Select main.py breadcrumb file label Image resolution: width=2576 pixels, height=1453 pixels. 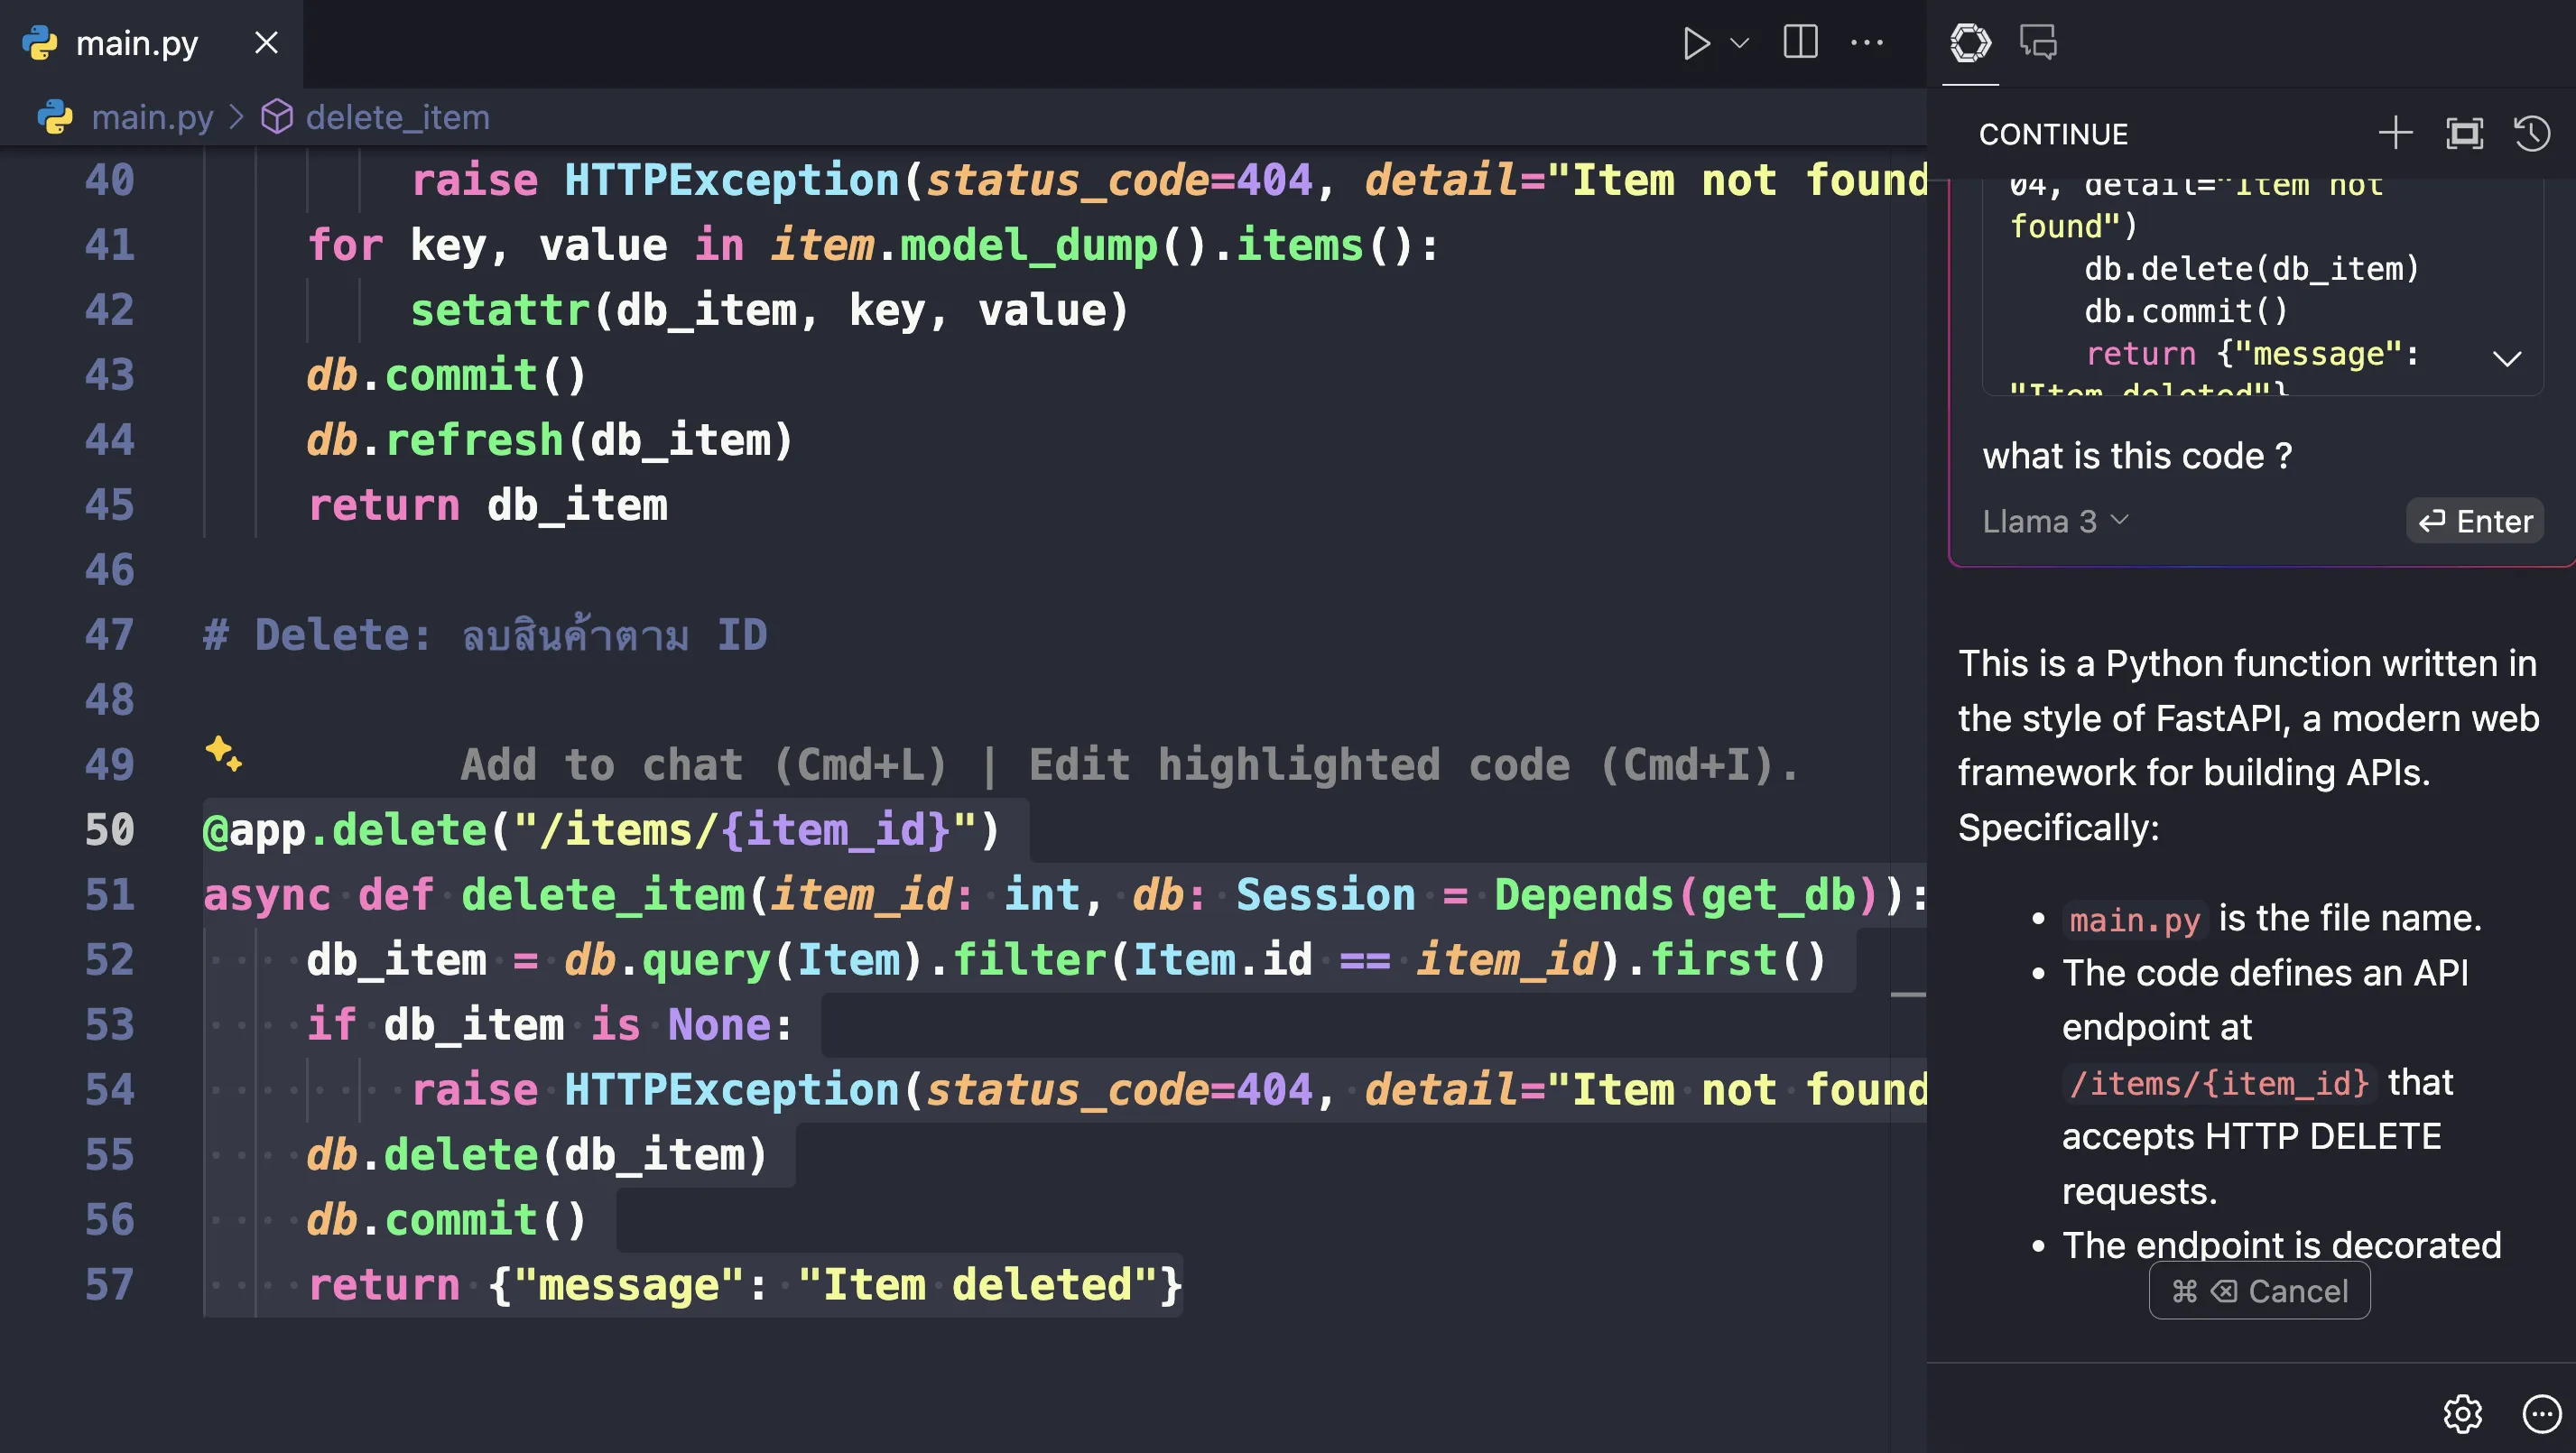click(151, 116)
